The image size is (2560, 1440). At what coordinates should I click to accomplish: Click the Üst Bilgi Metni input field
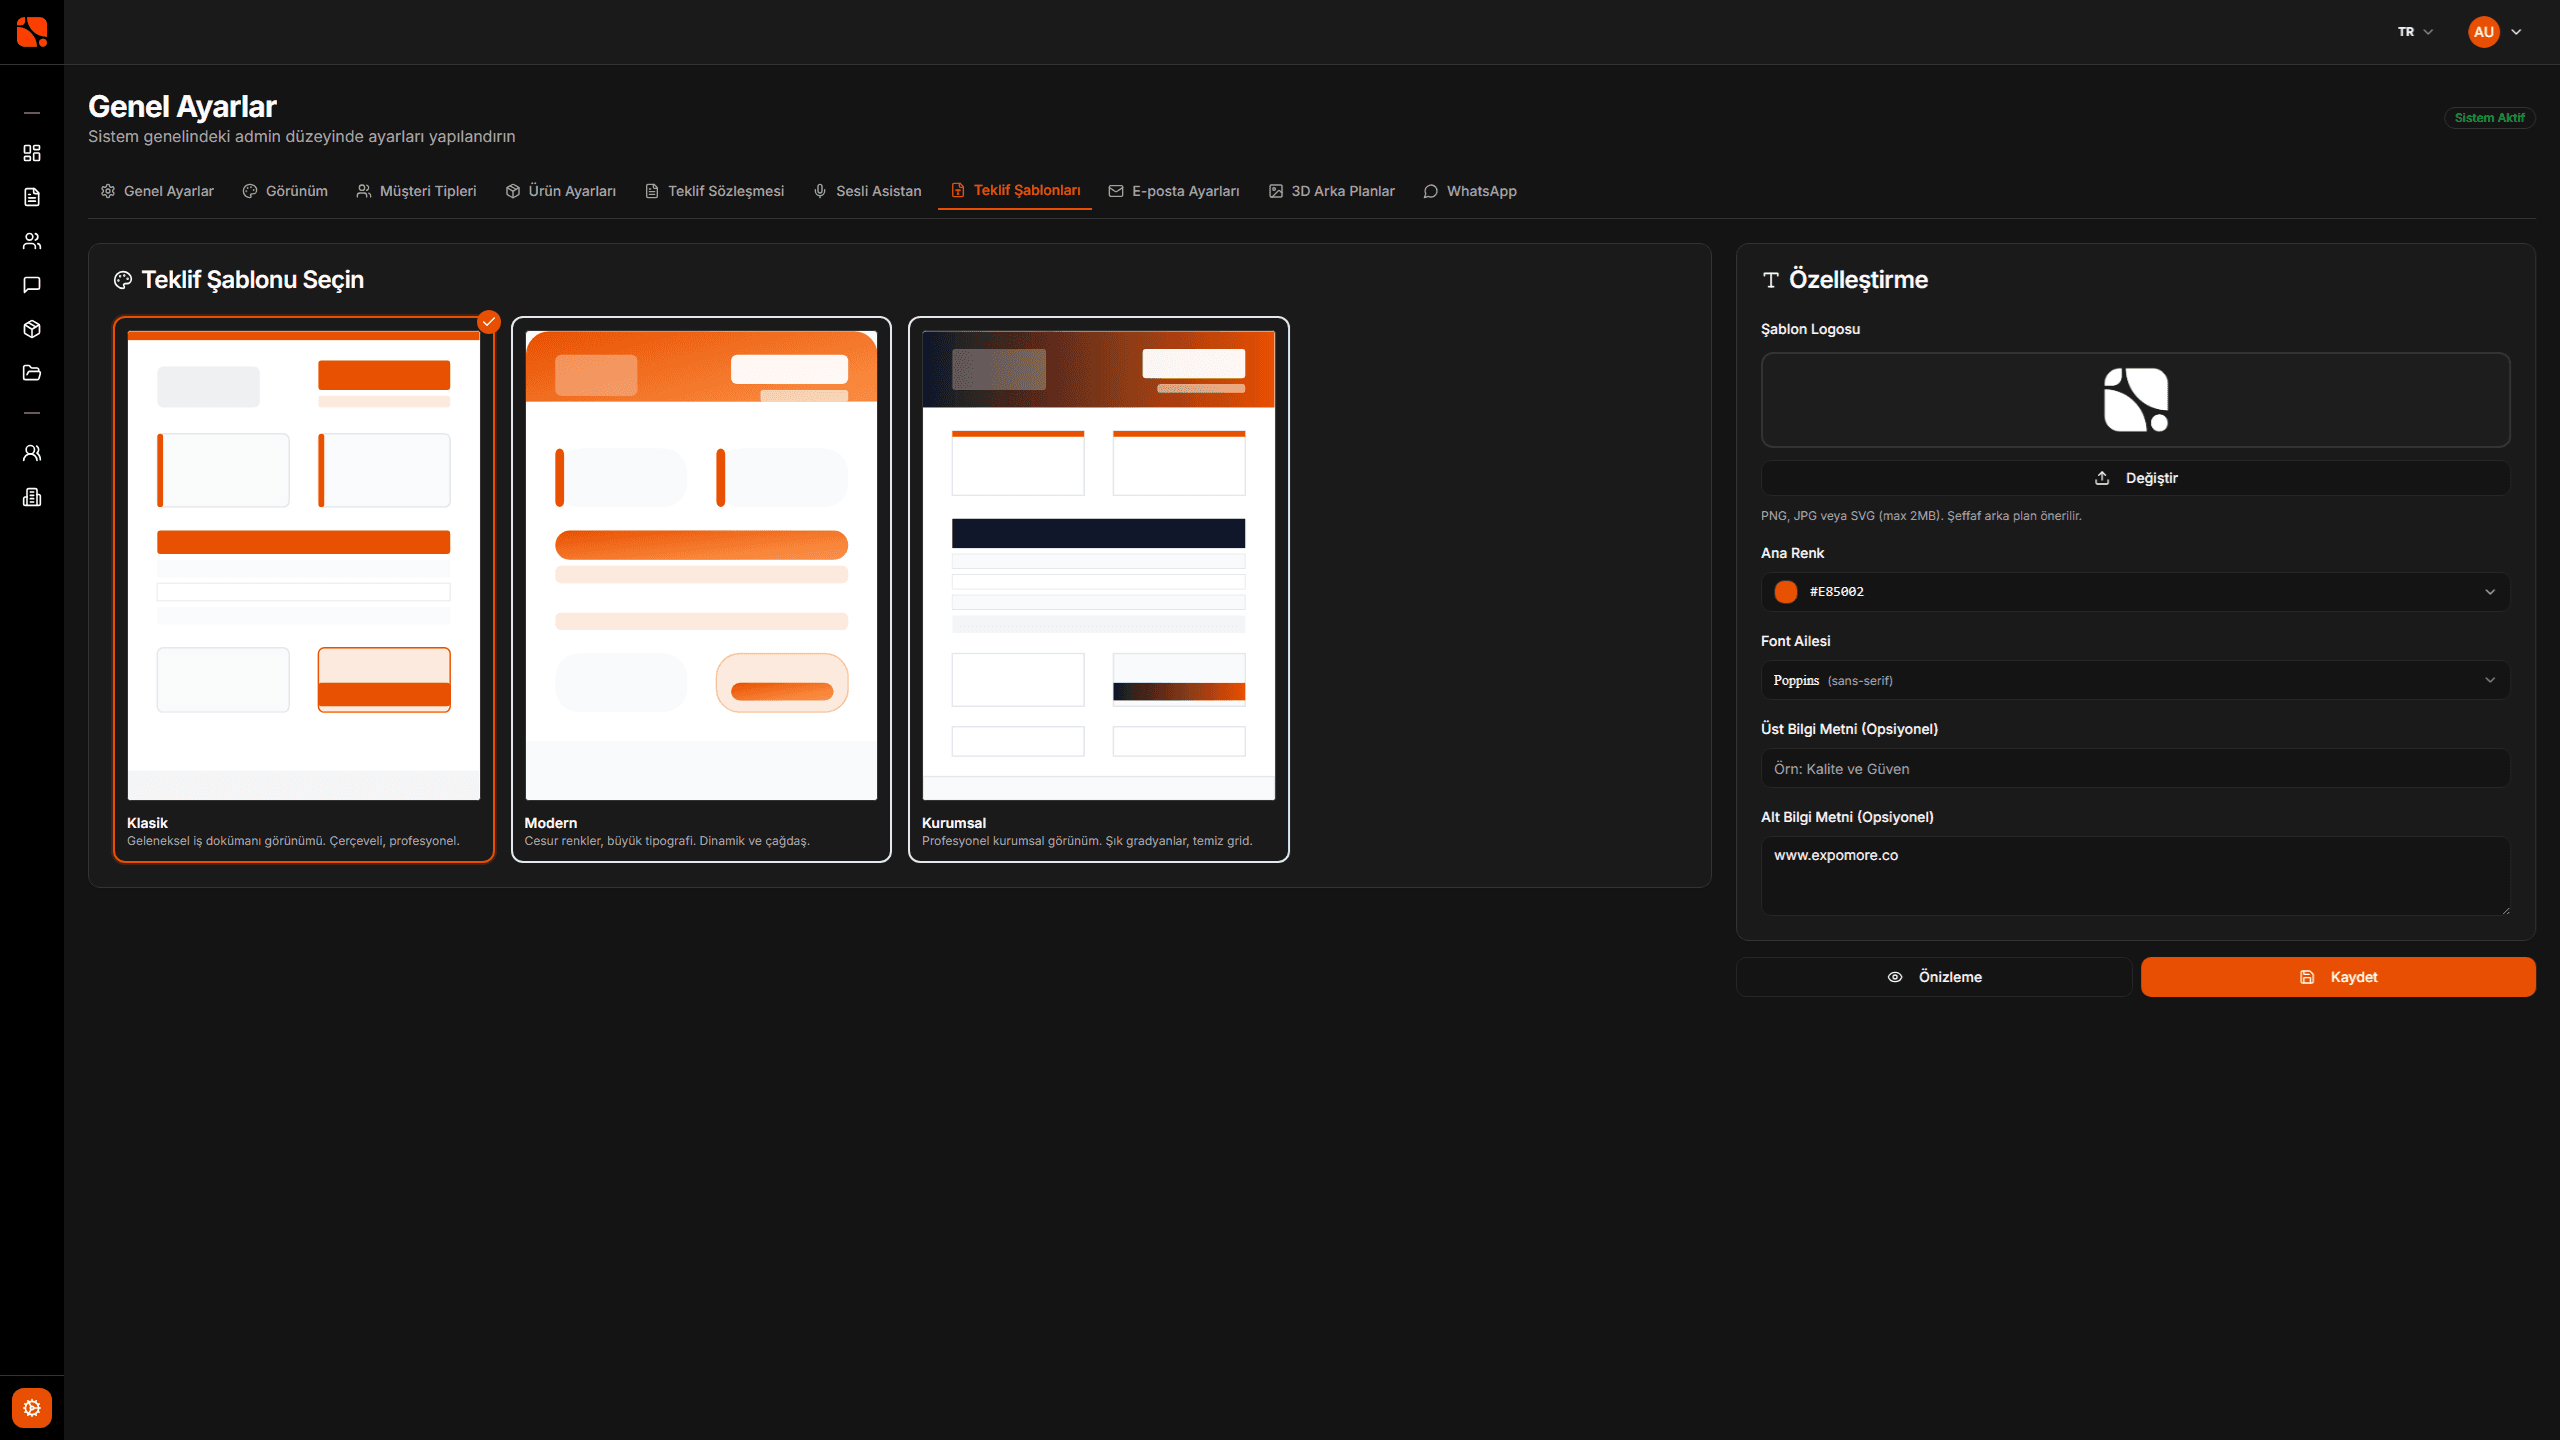pyautogui.click(x=2135, y=769)
